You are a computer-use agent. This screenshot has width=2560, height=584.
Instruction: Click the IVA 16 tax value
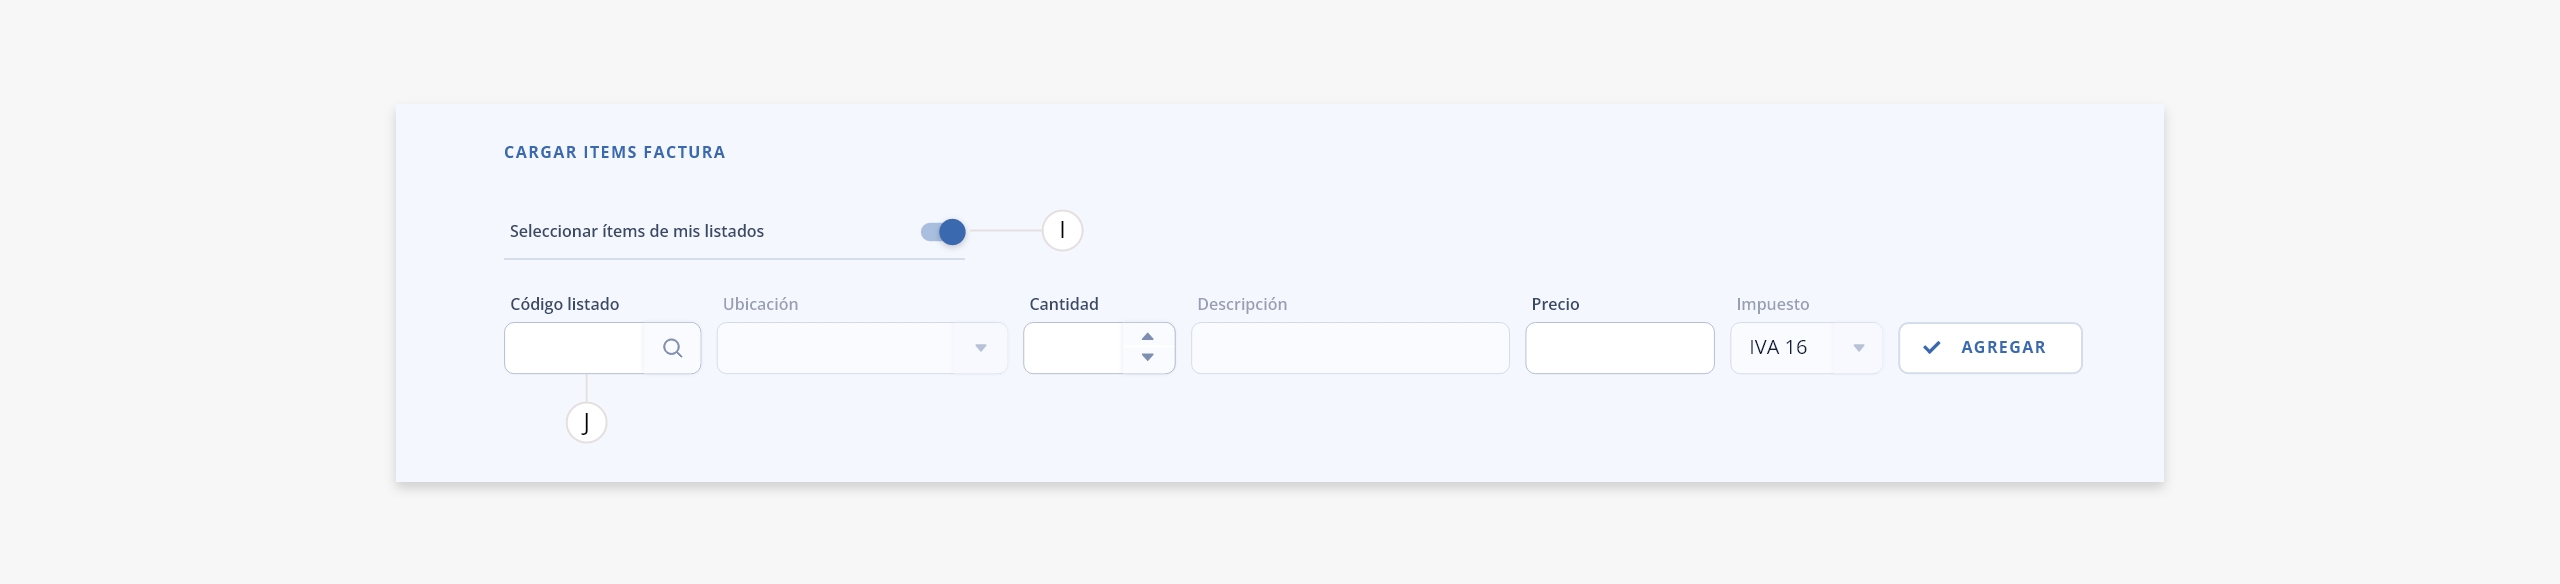click(1778, 348)
